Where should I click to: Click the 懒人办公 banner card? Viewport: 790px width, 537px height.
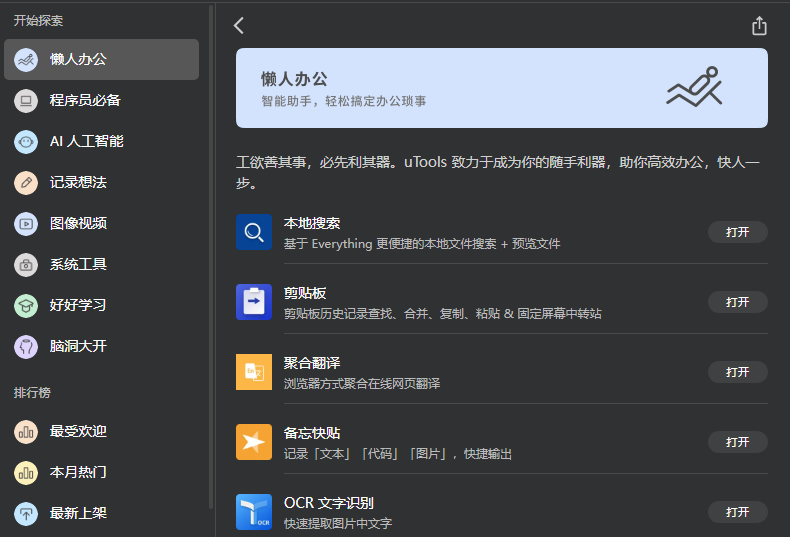(502, 88)
